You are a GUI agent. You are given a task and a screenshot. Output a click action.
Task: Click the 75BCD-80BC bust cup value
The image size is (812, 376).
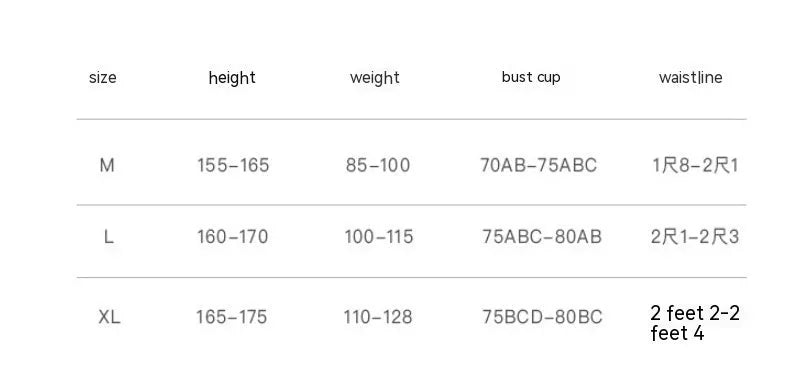tap(542, 317)
